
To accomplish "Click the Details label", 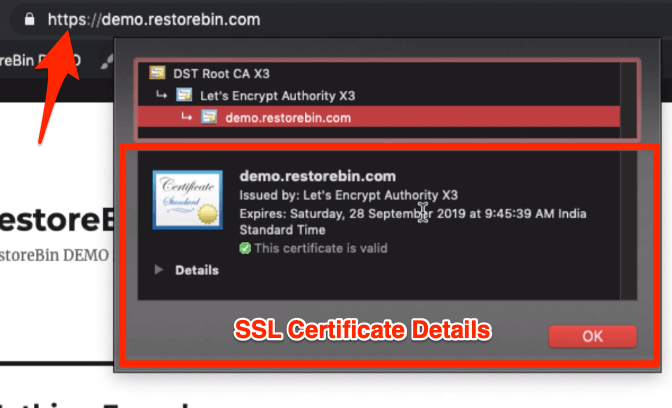I will pyautogui.click(x=197, y=270).
